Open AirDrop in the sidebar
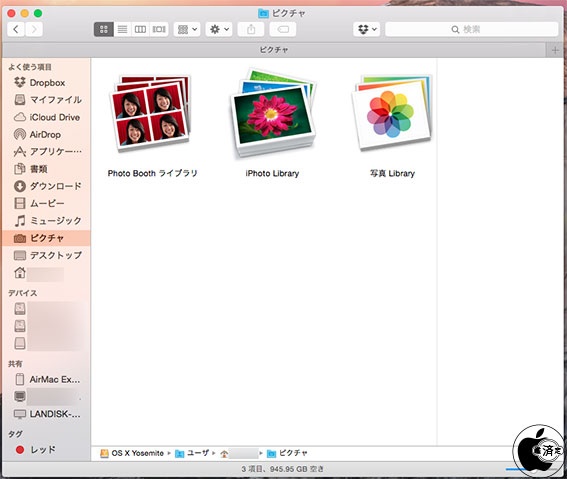The width and height of the screenshot is (567, 479). tap(46, 134)
